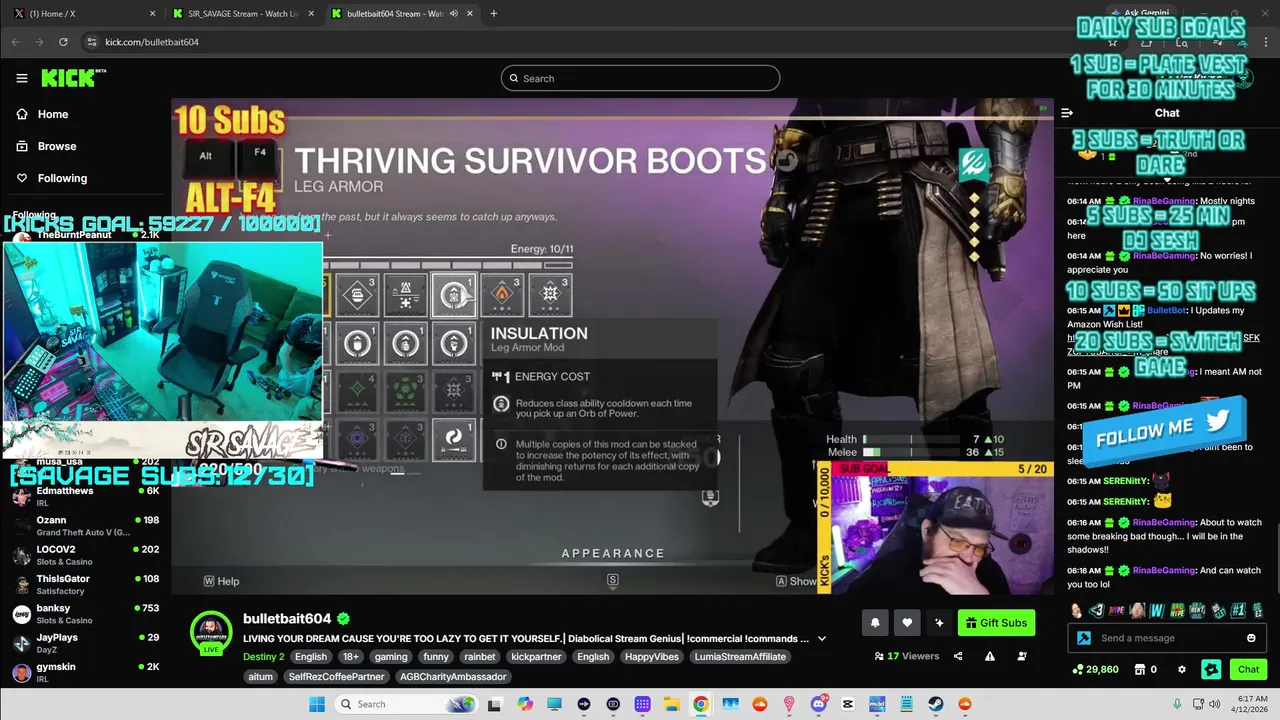Click the gaming tag

click(x=390, y=657)
